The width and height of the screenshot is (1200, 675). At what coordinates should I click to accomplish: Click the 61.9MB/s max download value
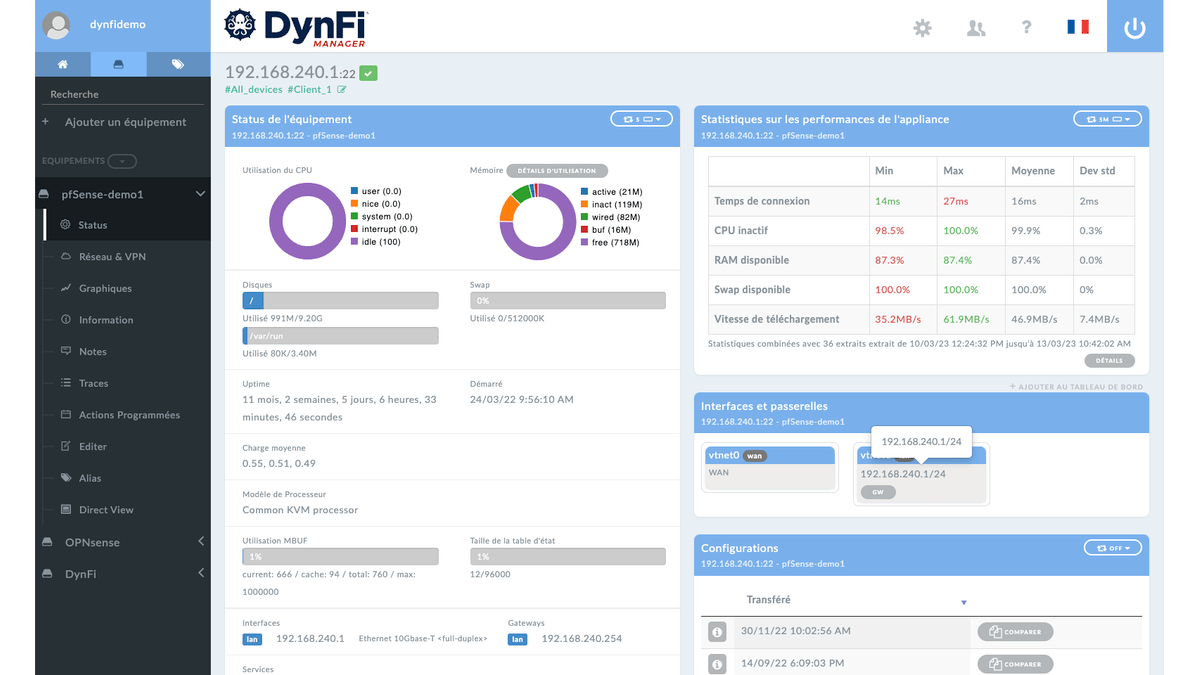(x=966, y=319)
